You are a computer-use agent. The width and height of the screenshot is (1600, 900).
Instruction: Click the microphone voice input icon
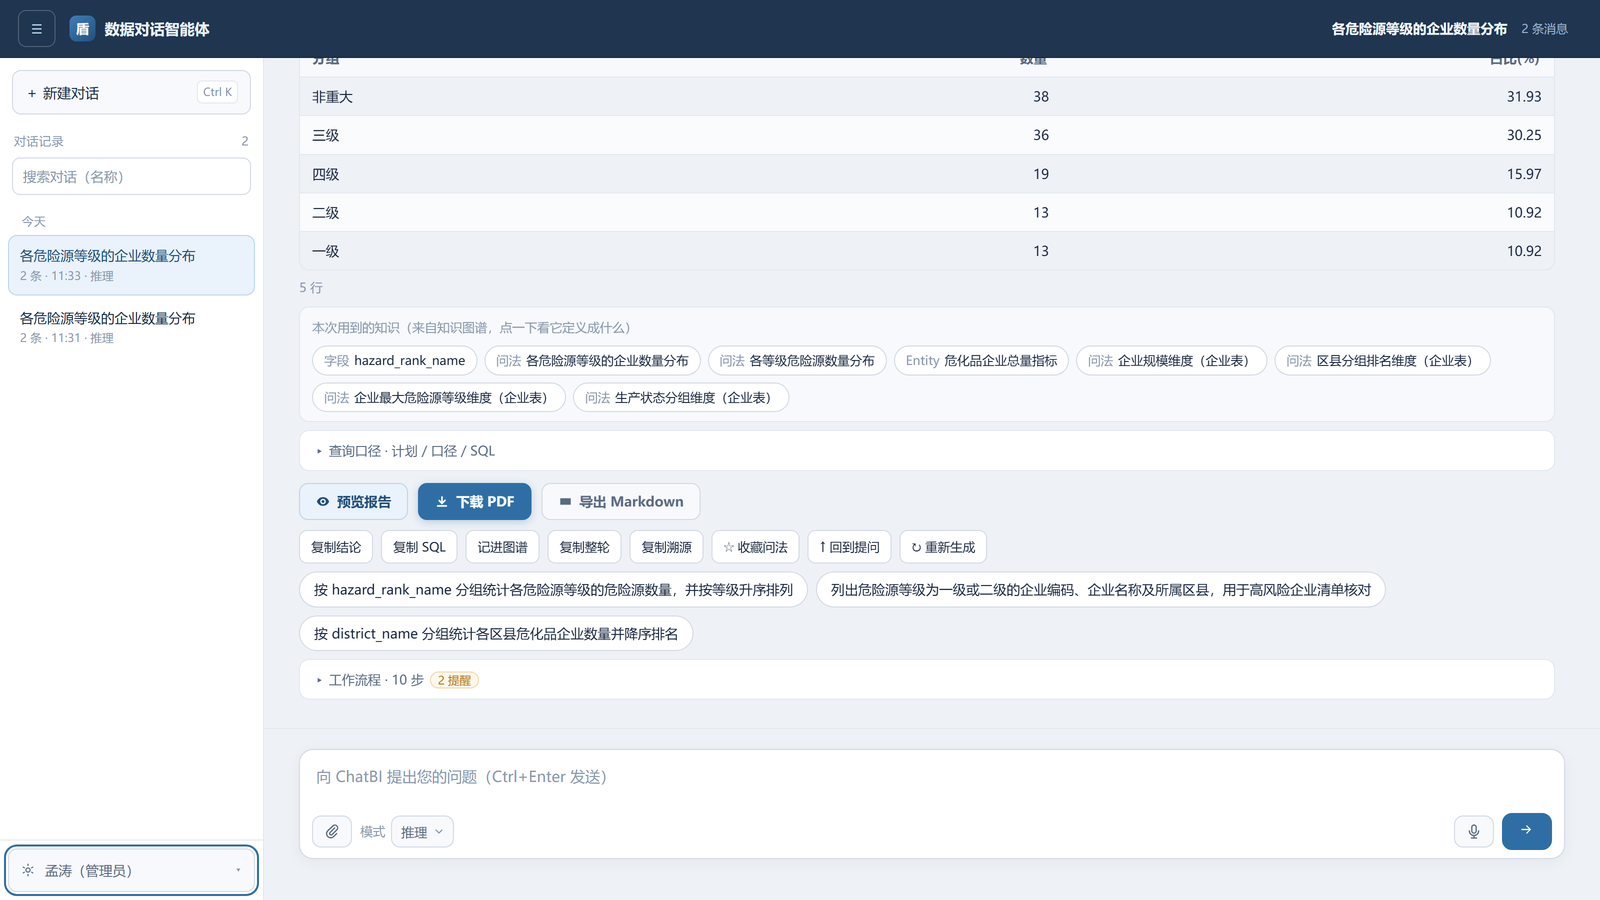click(1474, 831)
